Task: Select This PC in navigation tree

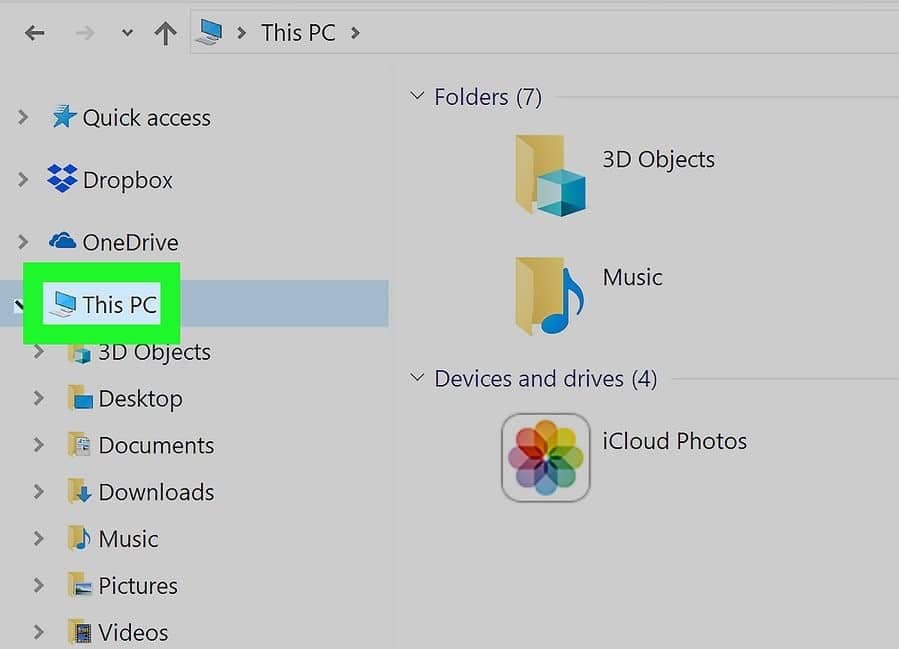Action: point(119,304)
